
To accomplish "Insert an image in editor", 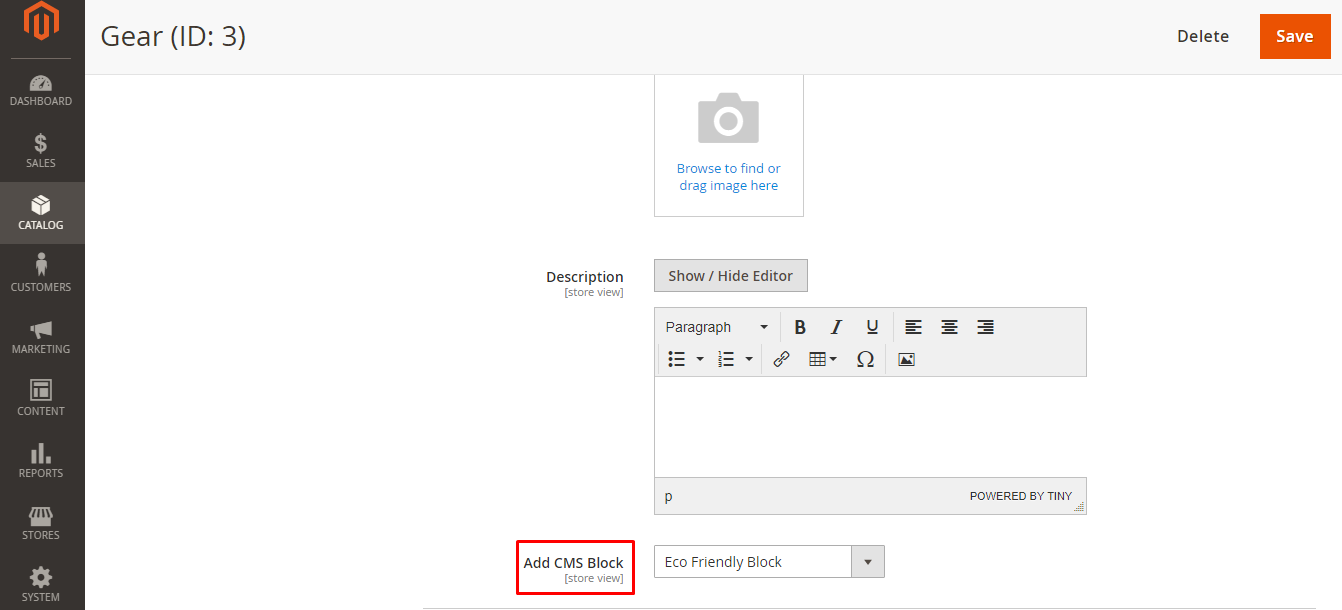I will (x=906, y=359).
